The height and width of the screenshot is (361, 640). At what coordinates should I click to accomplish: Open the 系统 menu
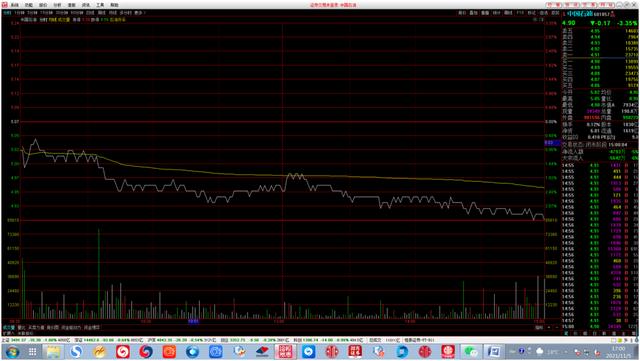tap(15, 5)
